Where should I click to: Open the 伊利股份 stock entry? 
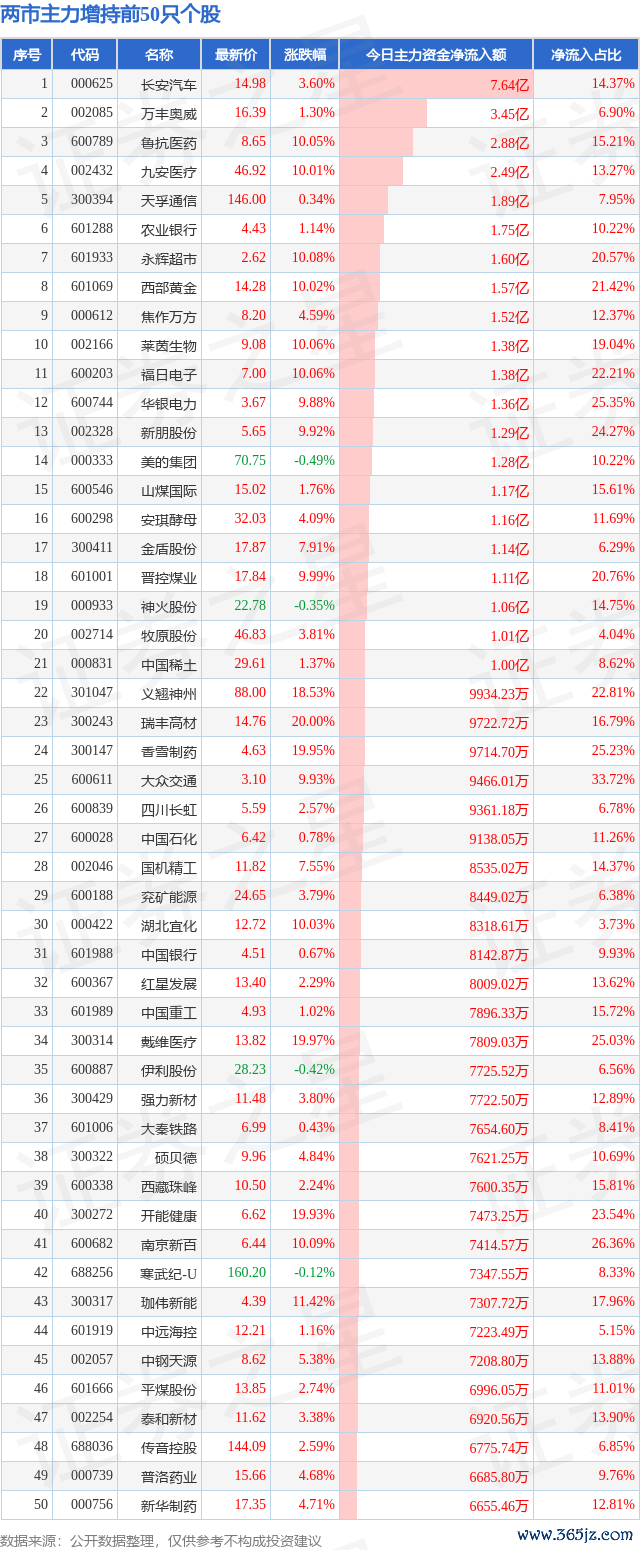tap(169, 1070)
